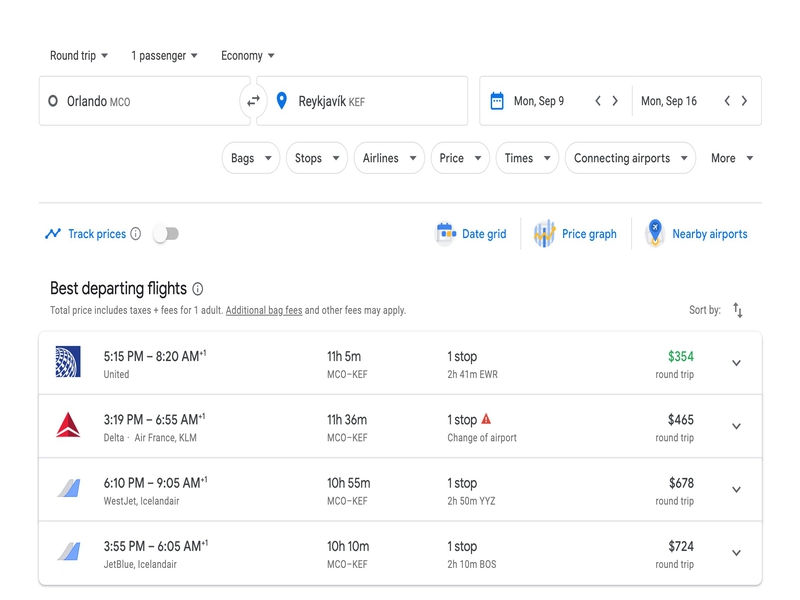Open the Economy class dropdown

click(x=247, y=55)
